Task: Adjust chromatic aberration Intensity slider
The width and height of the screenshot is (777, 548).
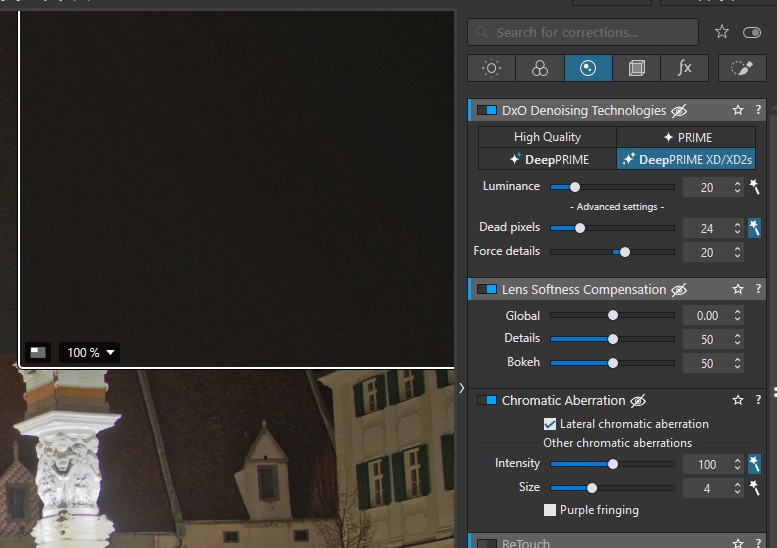Action: coord(612,464)
